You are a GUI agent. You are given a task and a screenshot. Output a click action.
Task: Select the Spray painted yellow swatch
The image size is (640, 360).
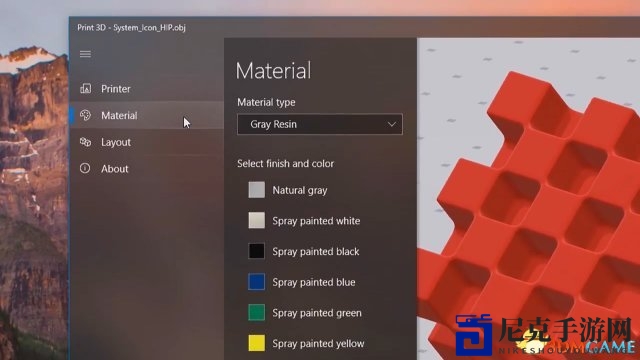256,343
